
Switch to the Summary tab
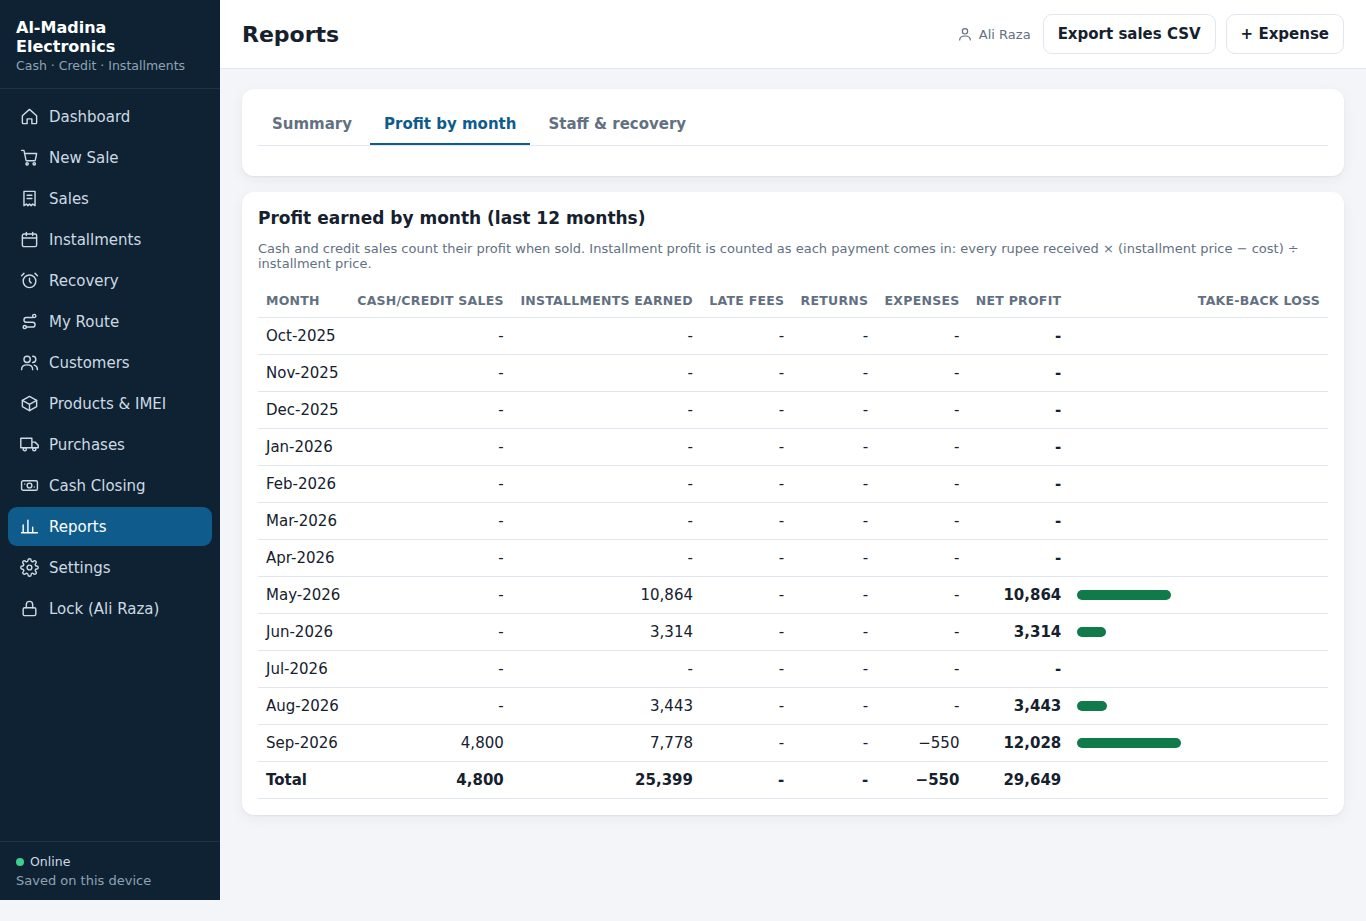(x=312, y=123)
